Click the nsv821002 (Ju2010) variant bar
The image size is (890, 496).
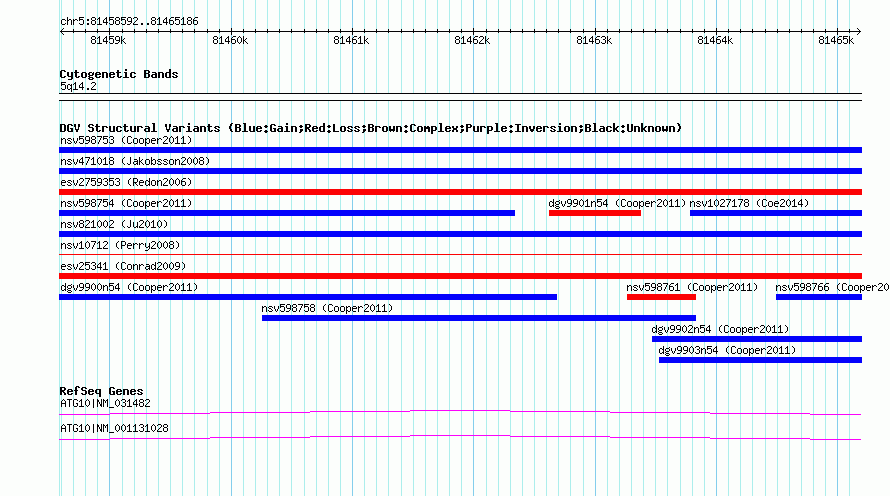click(x=460, y=234)
